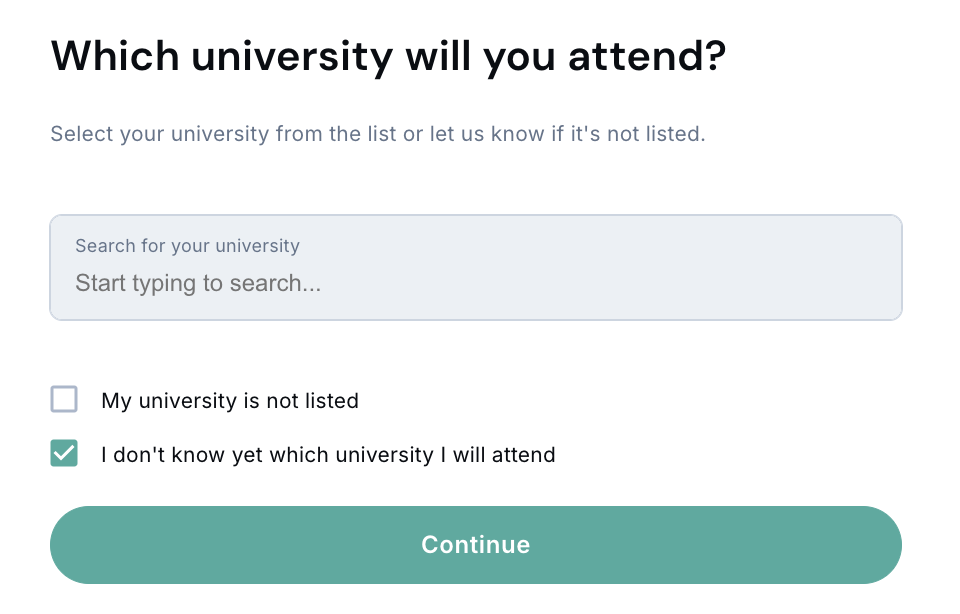Deselect the undecided-university option checkbox

(x=64, y=454)
